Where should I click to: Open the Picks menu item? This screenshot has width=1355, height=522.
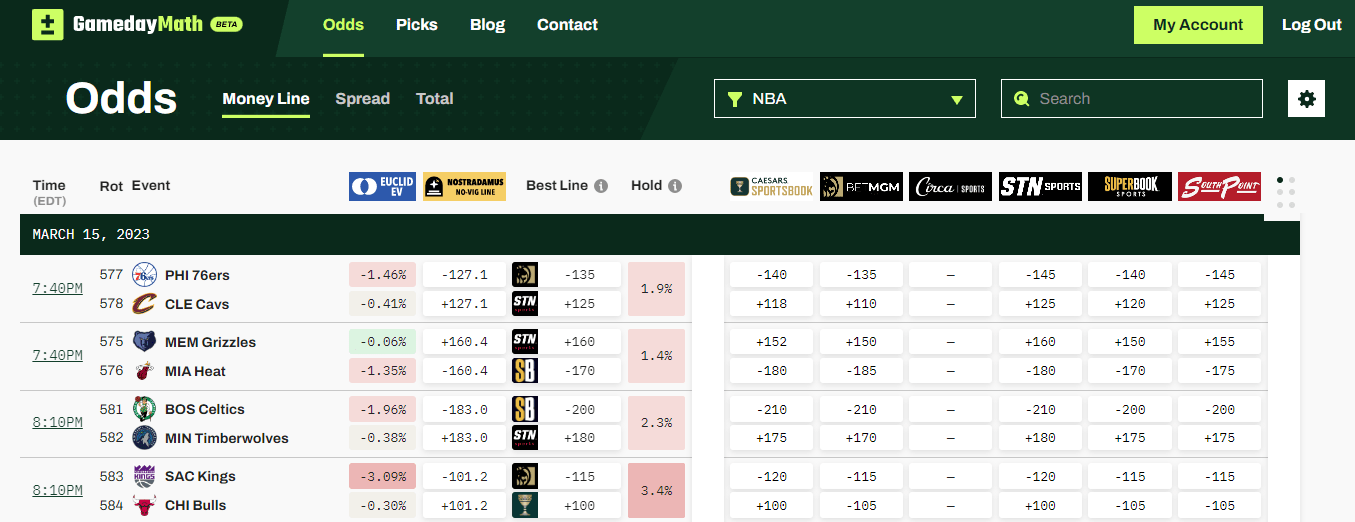pyautogui.click(x=416, y=25)
